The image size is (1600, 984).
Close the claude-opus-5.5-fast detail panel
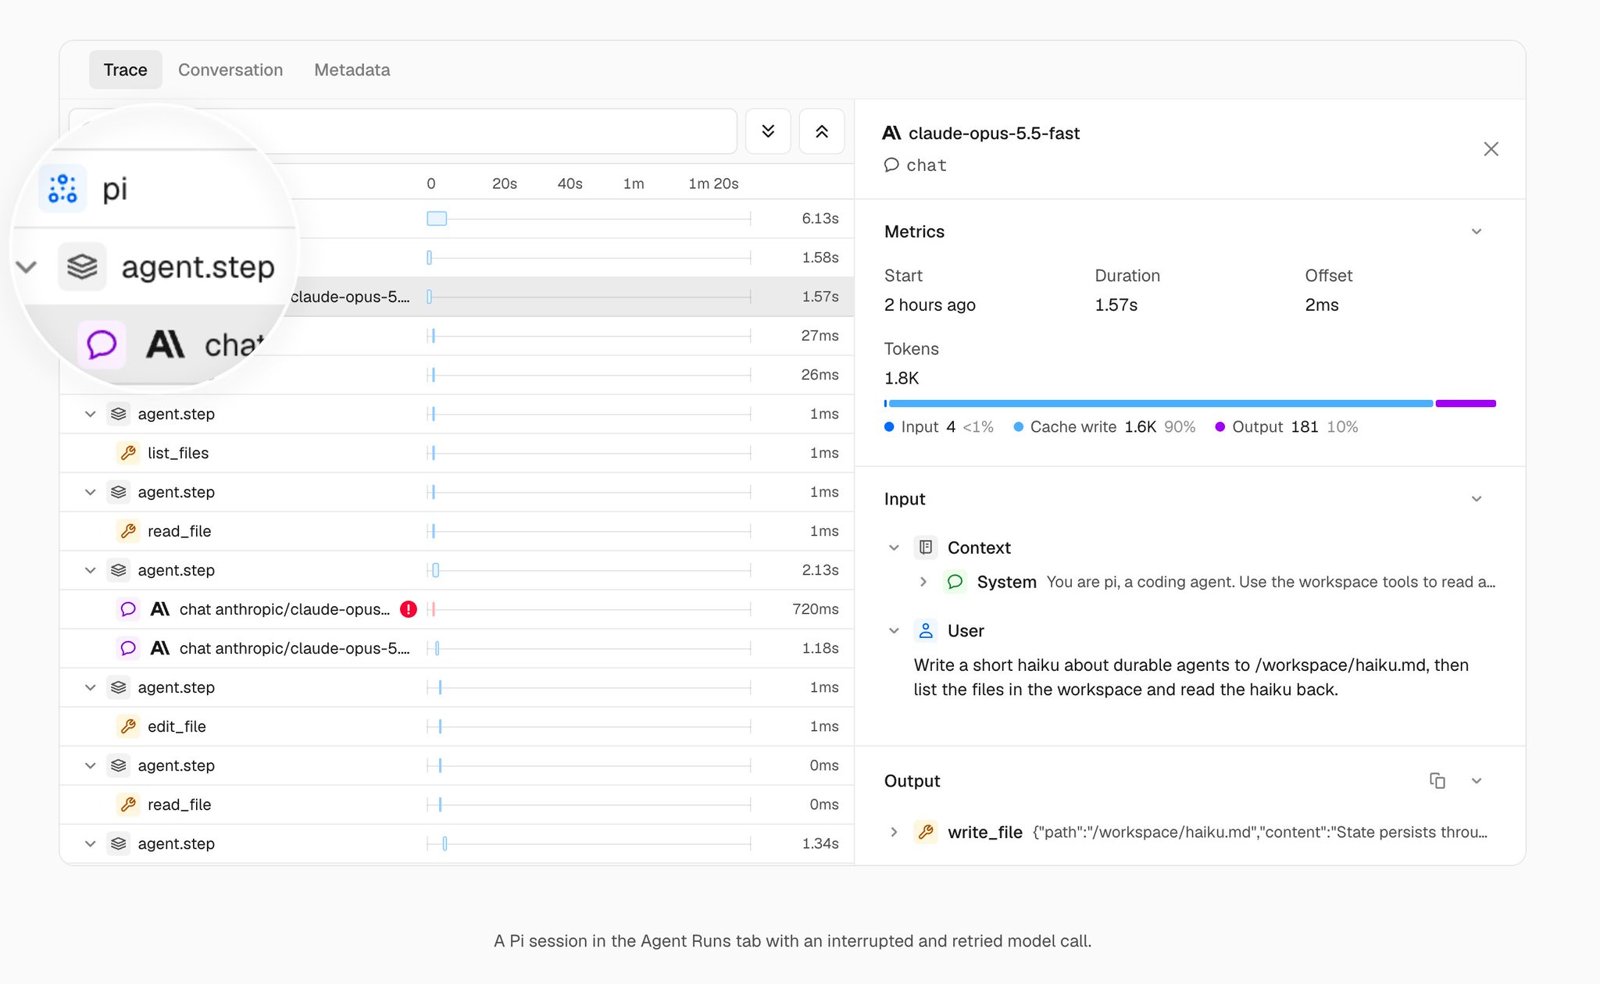[1491, 149]
